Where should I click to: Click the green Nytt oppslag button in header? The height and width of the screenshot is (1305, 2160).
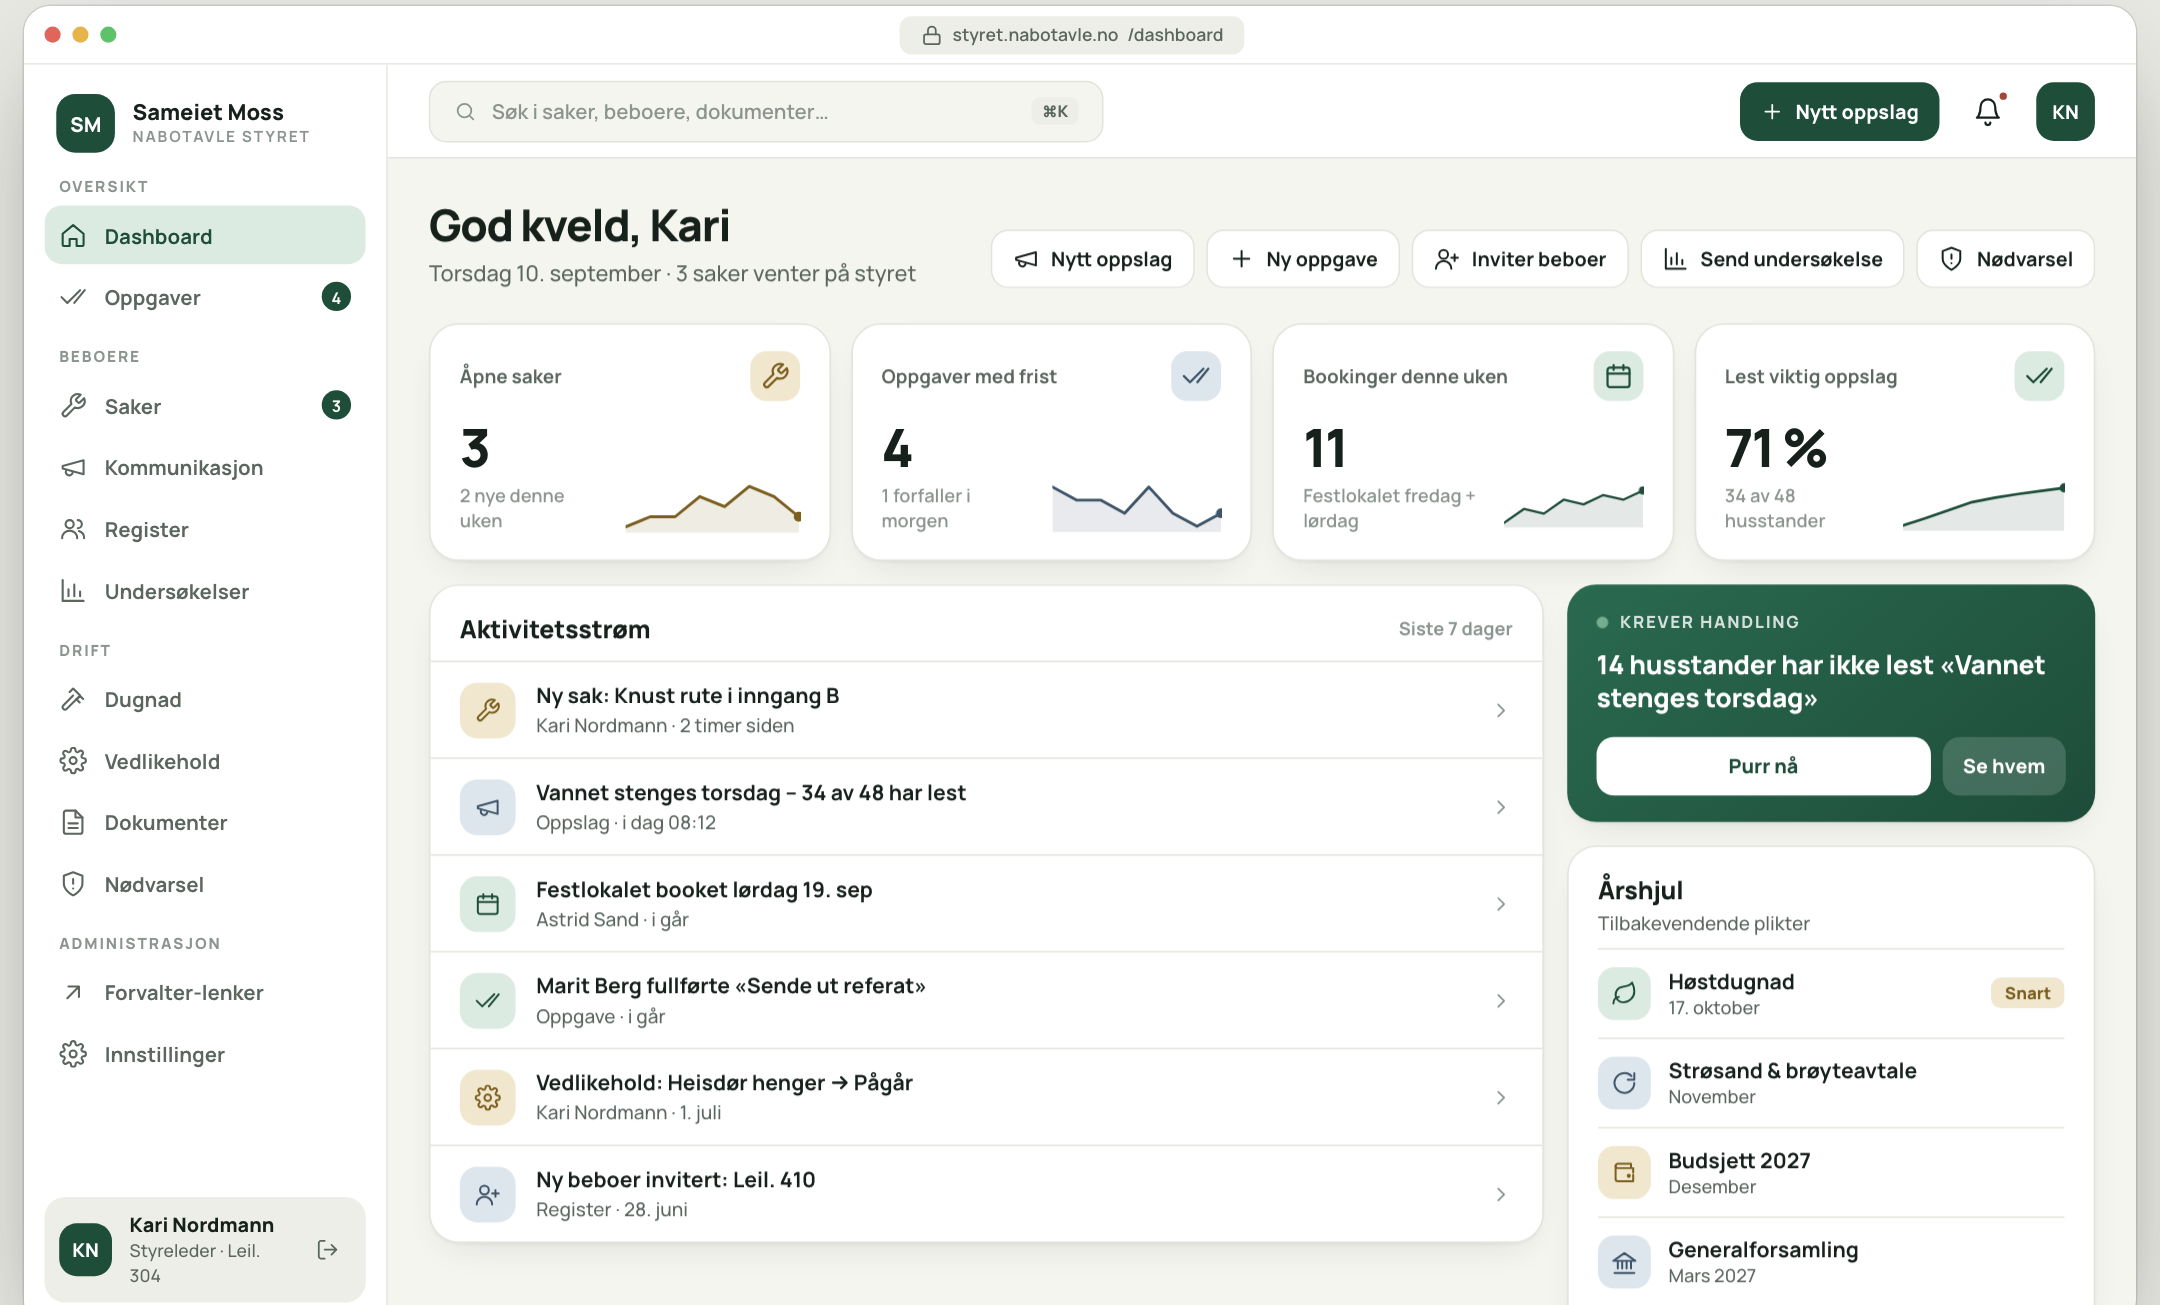click(1839, 112)
